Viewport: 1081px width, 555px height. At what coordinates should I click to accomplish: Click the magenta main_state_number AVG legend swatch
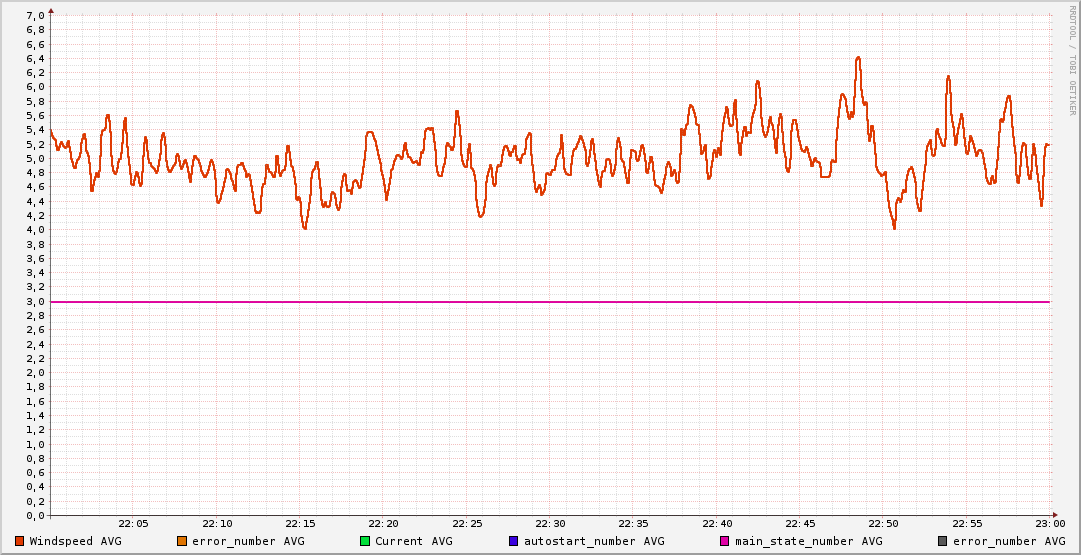click(x=724, y=541)
